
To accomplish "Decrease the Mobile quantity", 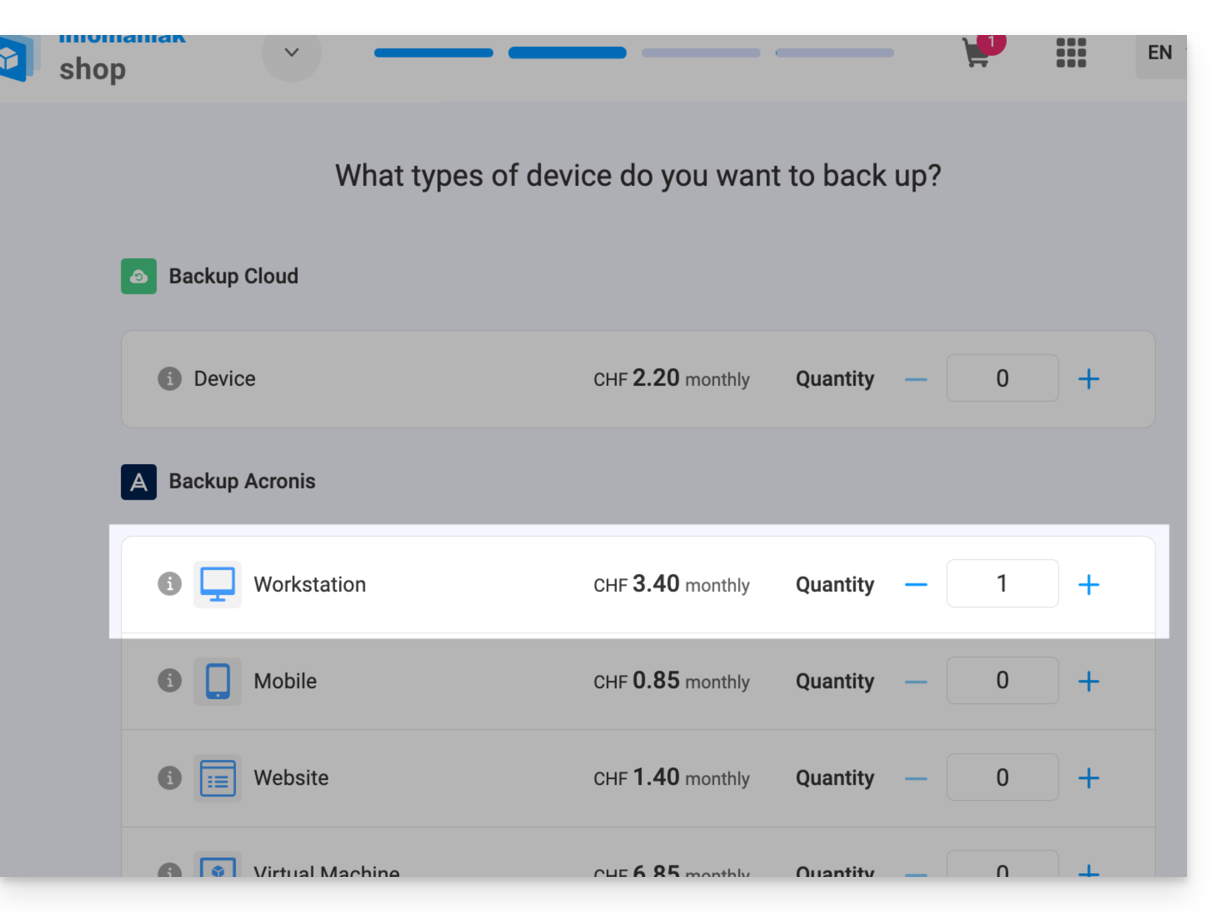I will click(916, 682).
